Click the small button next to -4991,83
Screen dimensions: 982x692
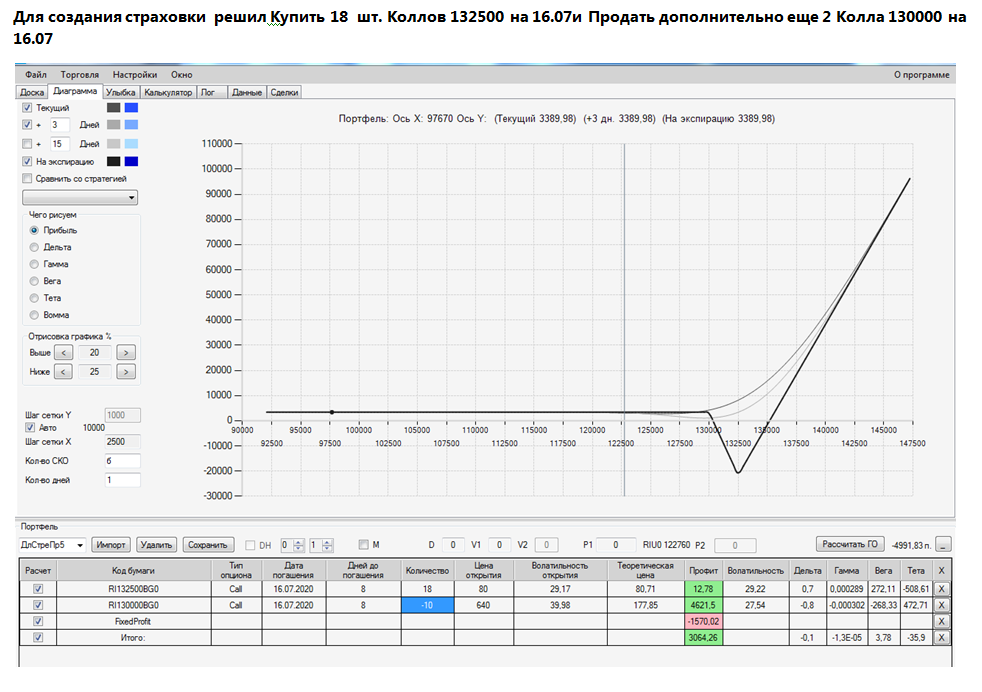pos(943,545)
